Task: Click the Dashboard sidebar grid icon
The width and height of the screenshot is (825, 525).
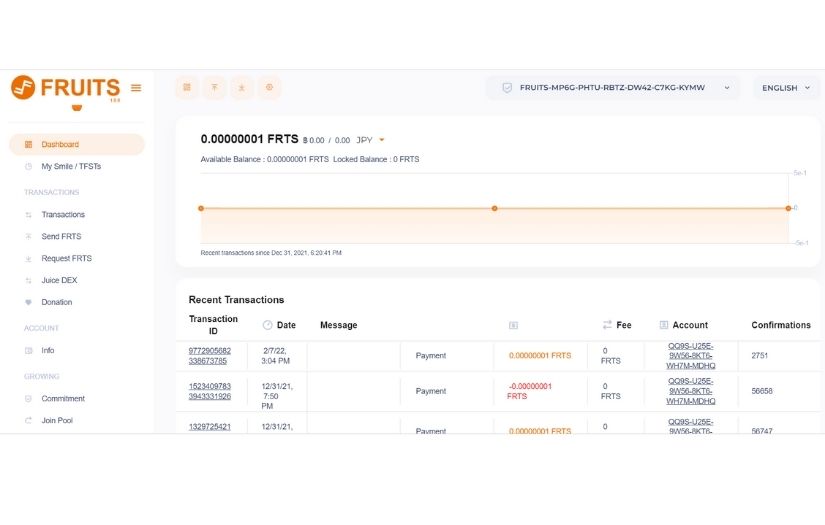Action: point(28,144)
